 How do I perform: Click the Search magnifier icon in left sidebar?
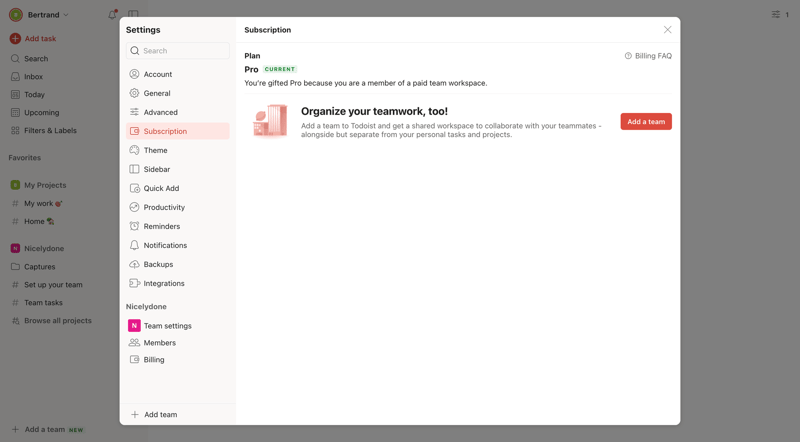click(x=15, y=59)
